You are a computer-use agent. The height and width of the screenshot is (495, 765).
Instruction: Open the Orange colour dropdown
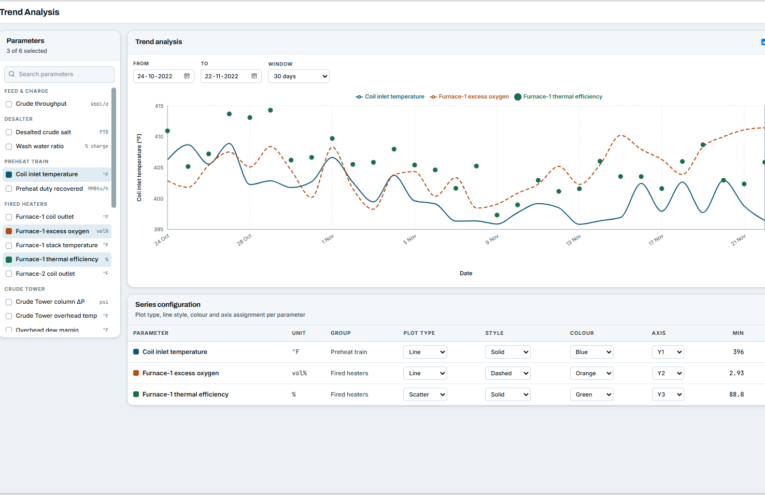point(591,373)
